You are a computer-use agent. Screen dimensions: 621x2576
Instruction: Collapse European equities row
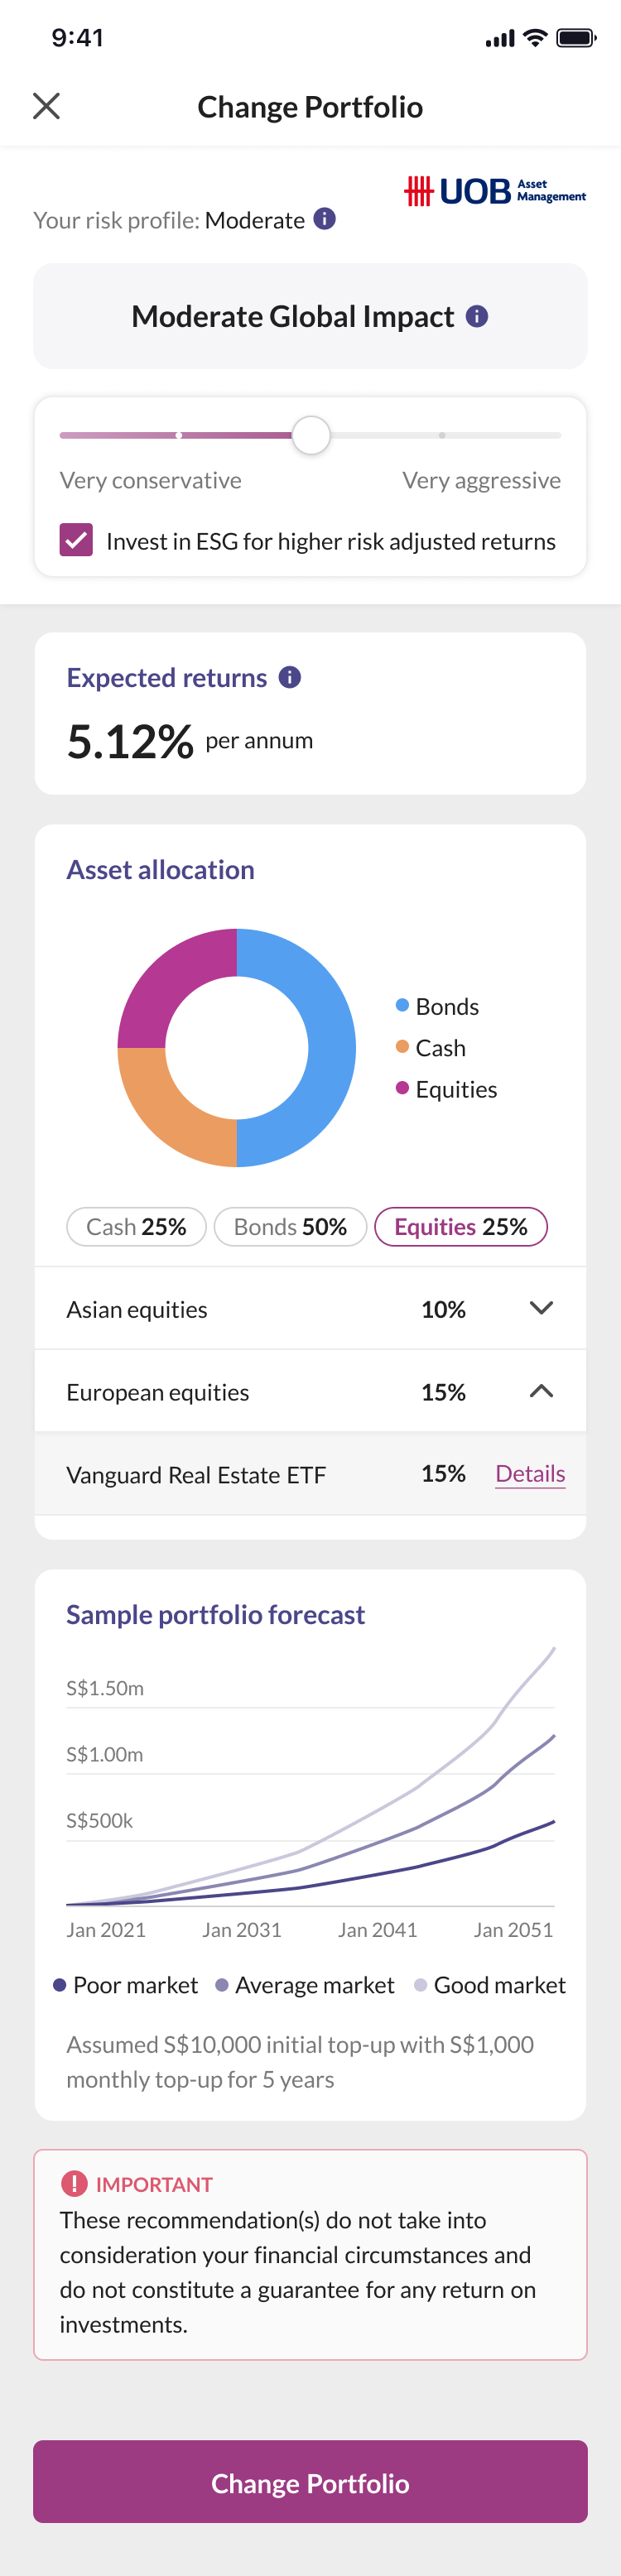tap(310, 1391)
